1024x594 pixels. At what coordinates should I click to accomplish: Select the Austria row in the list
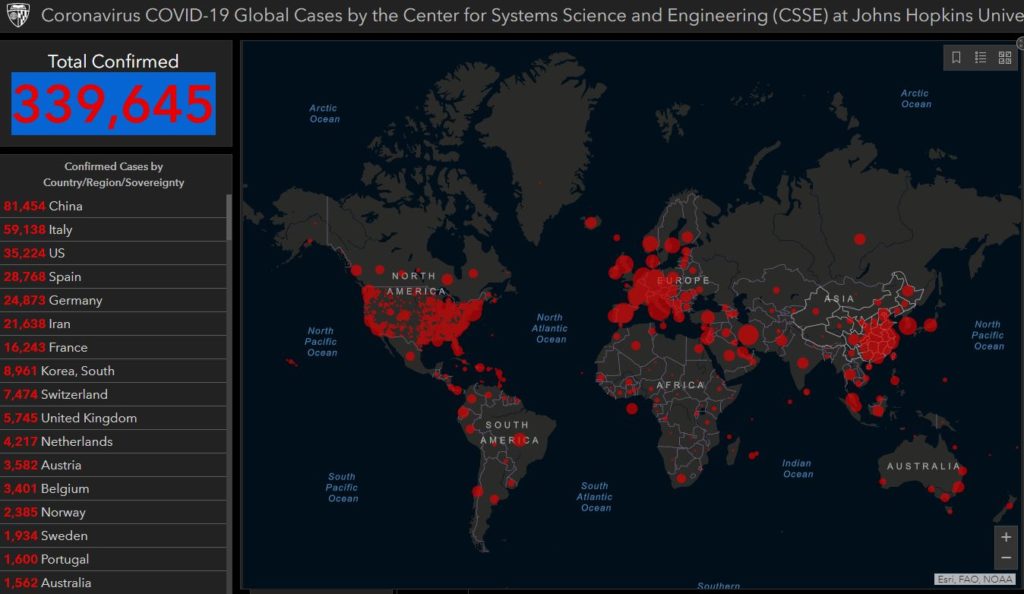[x=114, y=465]
